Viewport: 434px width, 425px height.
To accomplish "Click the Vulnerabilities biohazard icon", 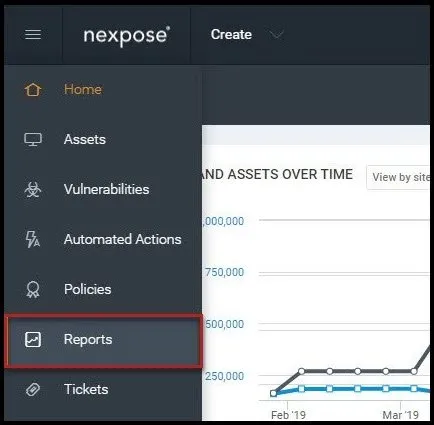I will point(33,189).
